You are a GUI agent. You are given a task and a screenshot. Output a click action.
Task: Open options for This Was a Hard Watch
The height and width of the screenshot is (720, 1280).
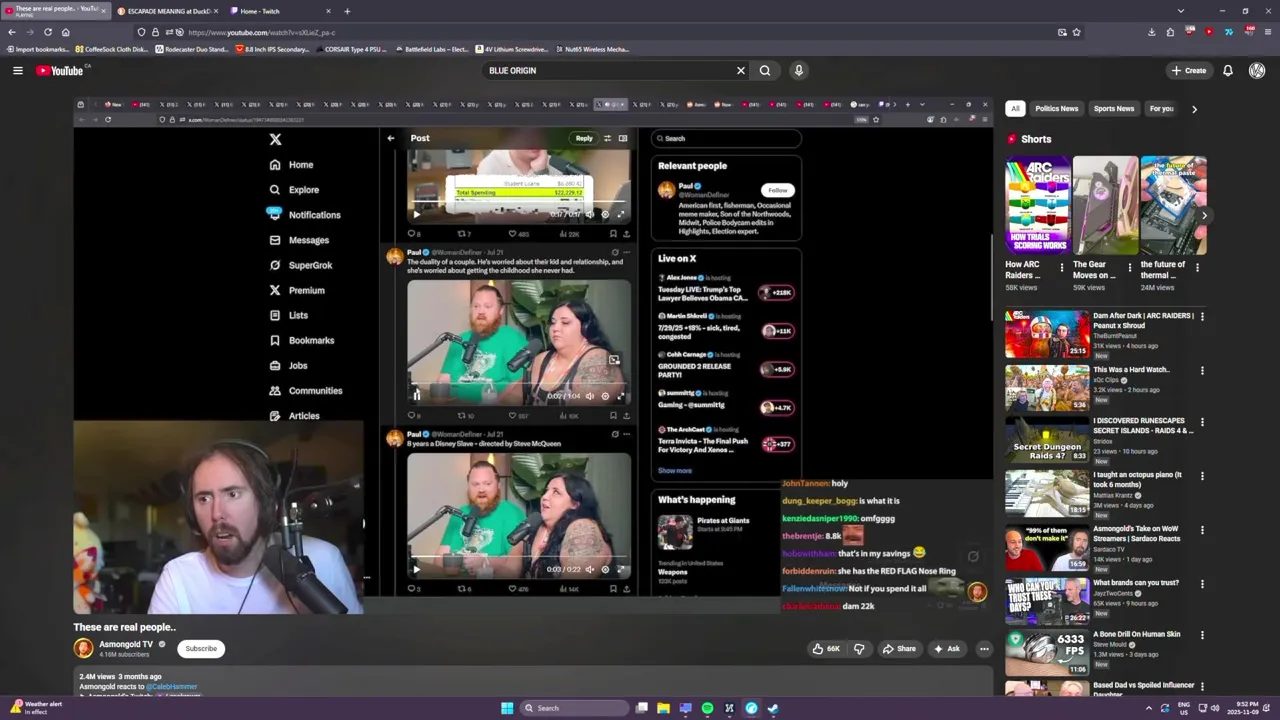click(x=1202, y=370)
